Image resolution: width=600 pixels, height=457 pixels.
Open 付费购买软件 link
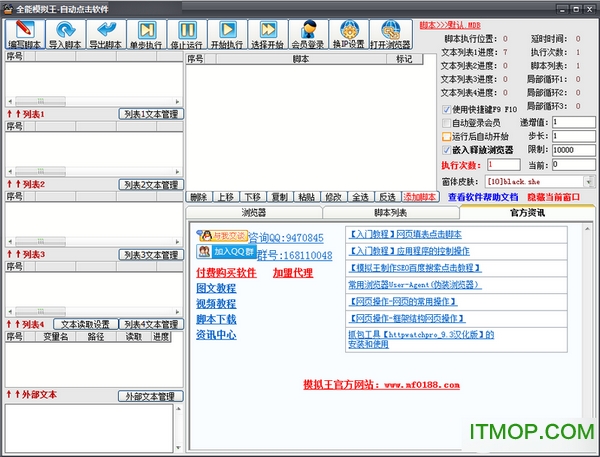226,273
